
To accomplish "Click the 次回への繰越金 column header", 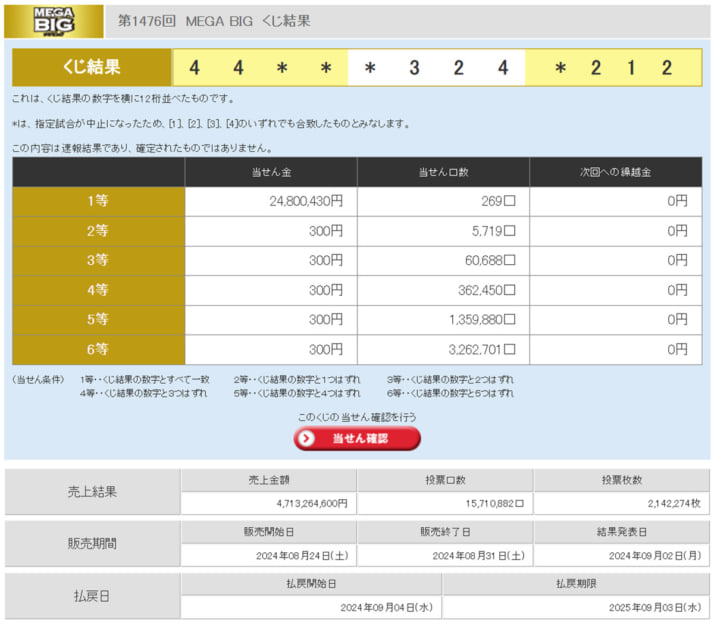I will (x=616, y=172).
